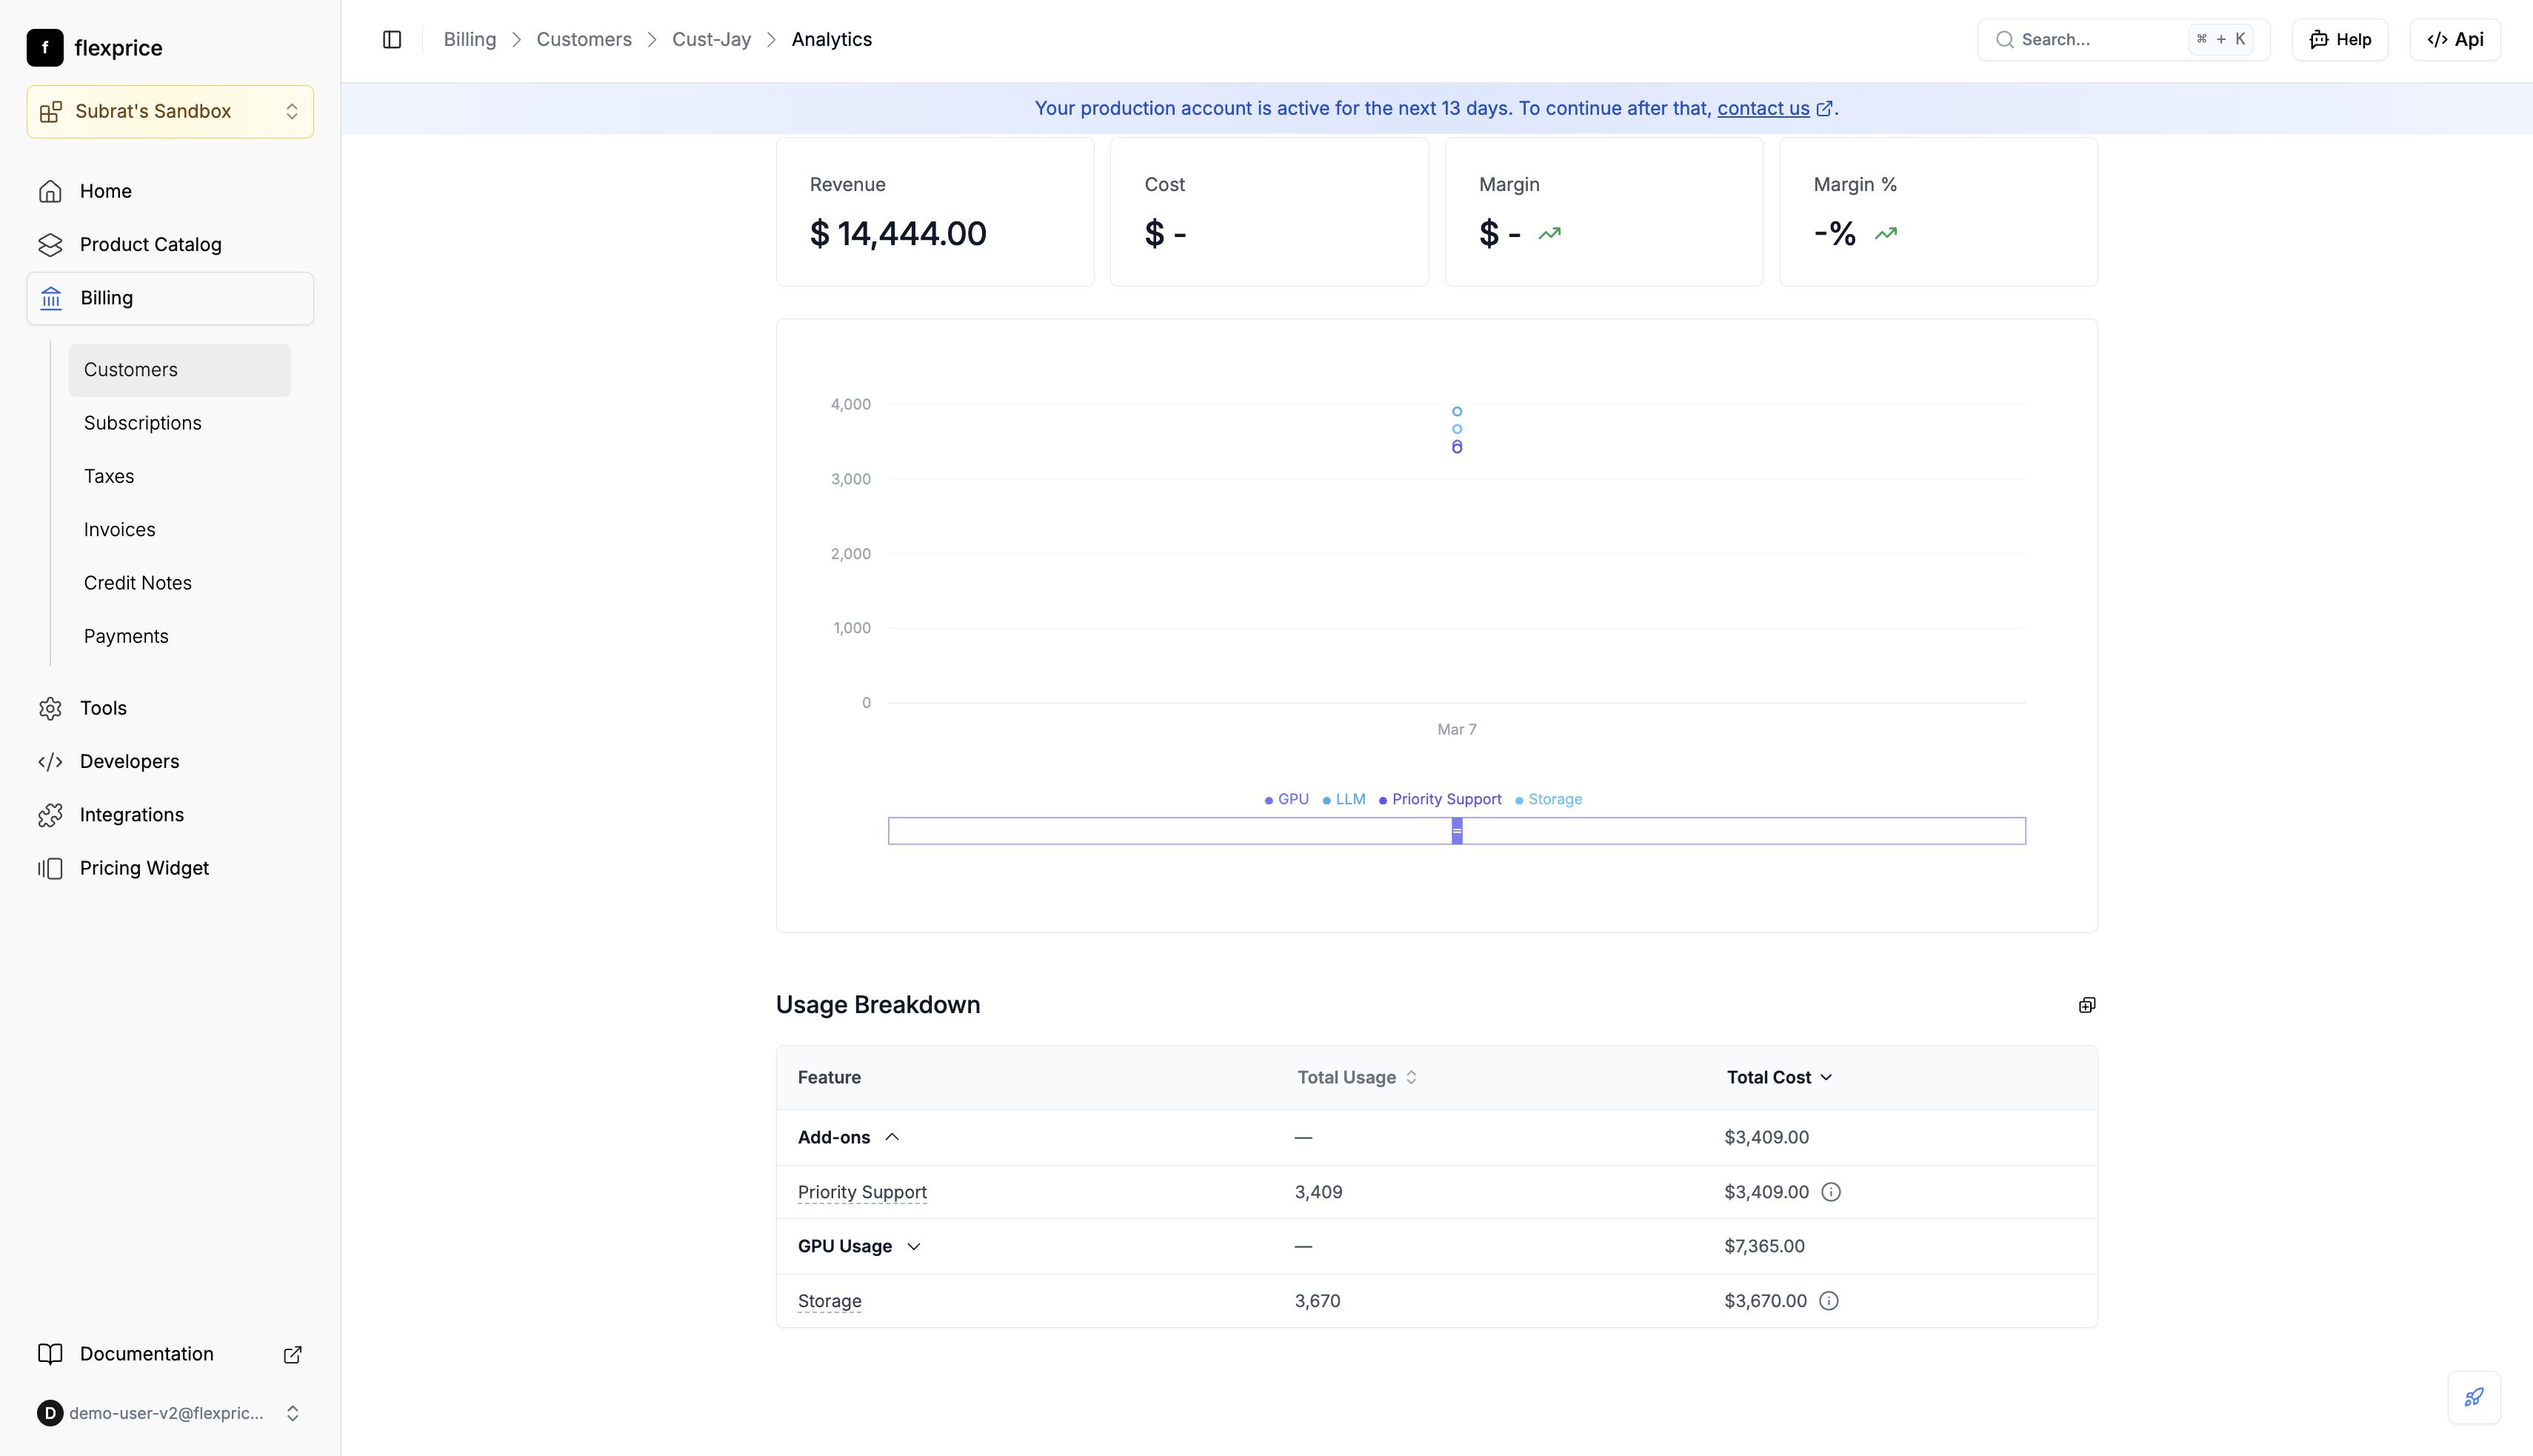Collapse the Add-ons group row
Image resolution: width=2533 pixels, height=1456 pixels.
point(892,1137)
